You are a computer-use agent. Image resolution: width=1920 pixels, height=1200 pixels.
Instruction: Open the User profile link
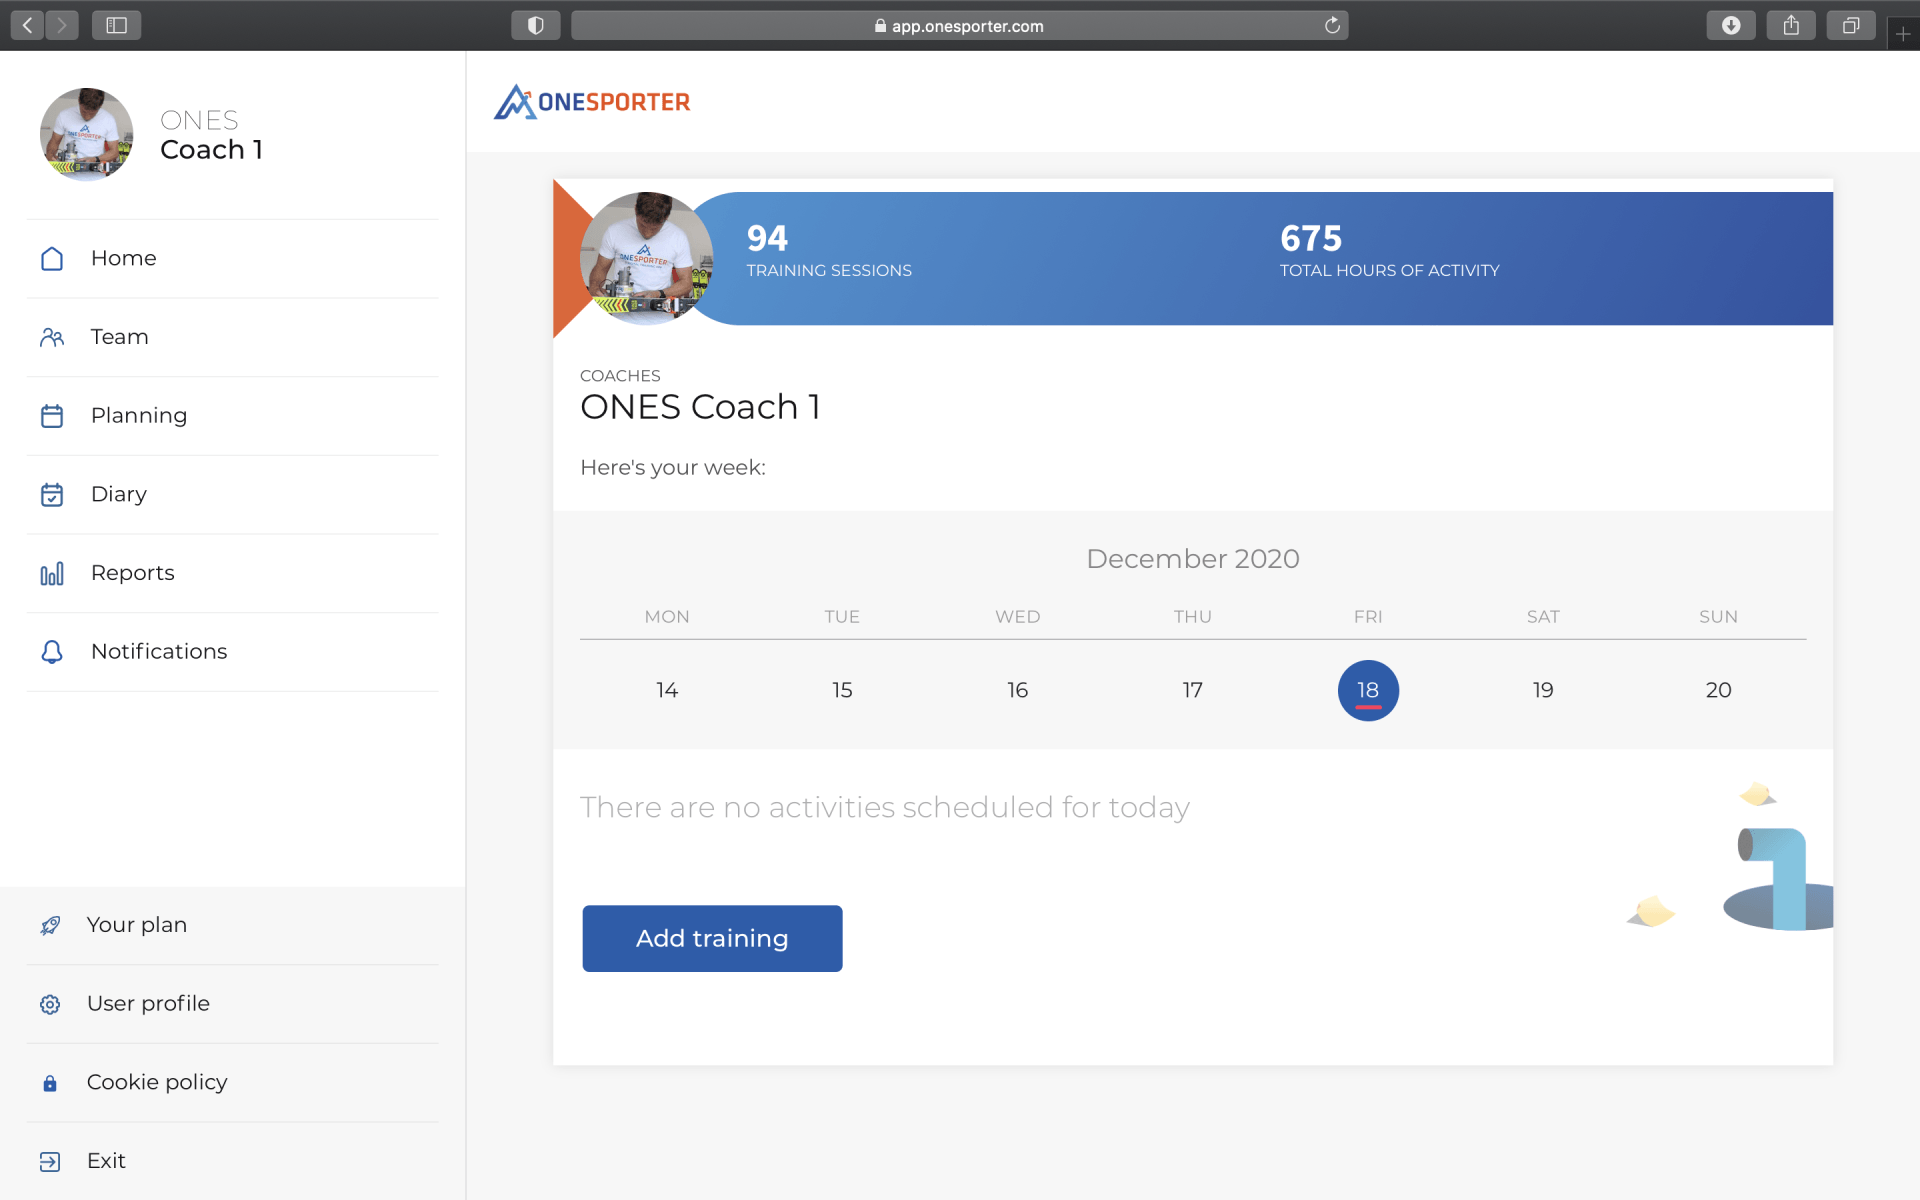point(232,1004)
